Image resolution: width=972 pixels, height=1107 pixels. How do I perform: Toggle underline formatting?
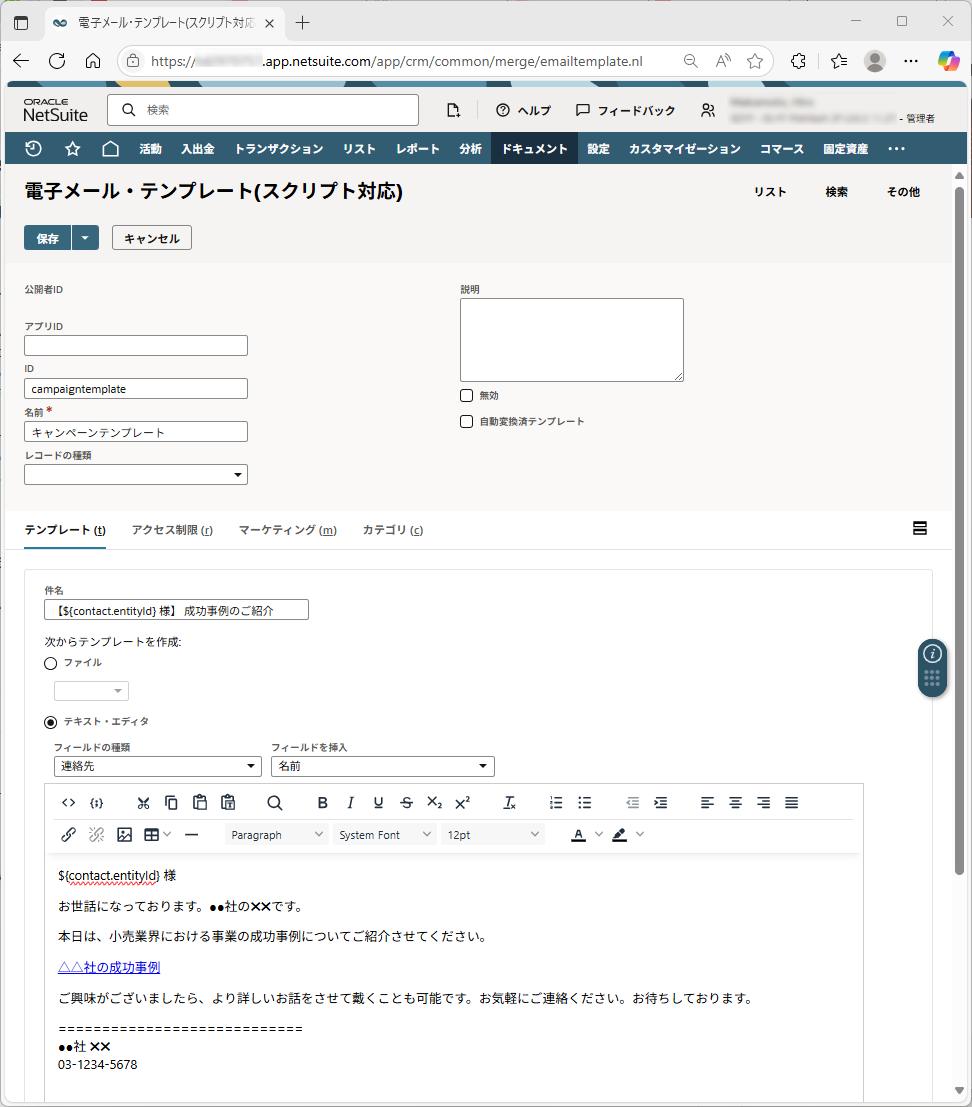tap(378, 803)
